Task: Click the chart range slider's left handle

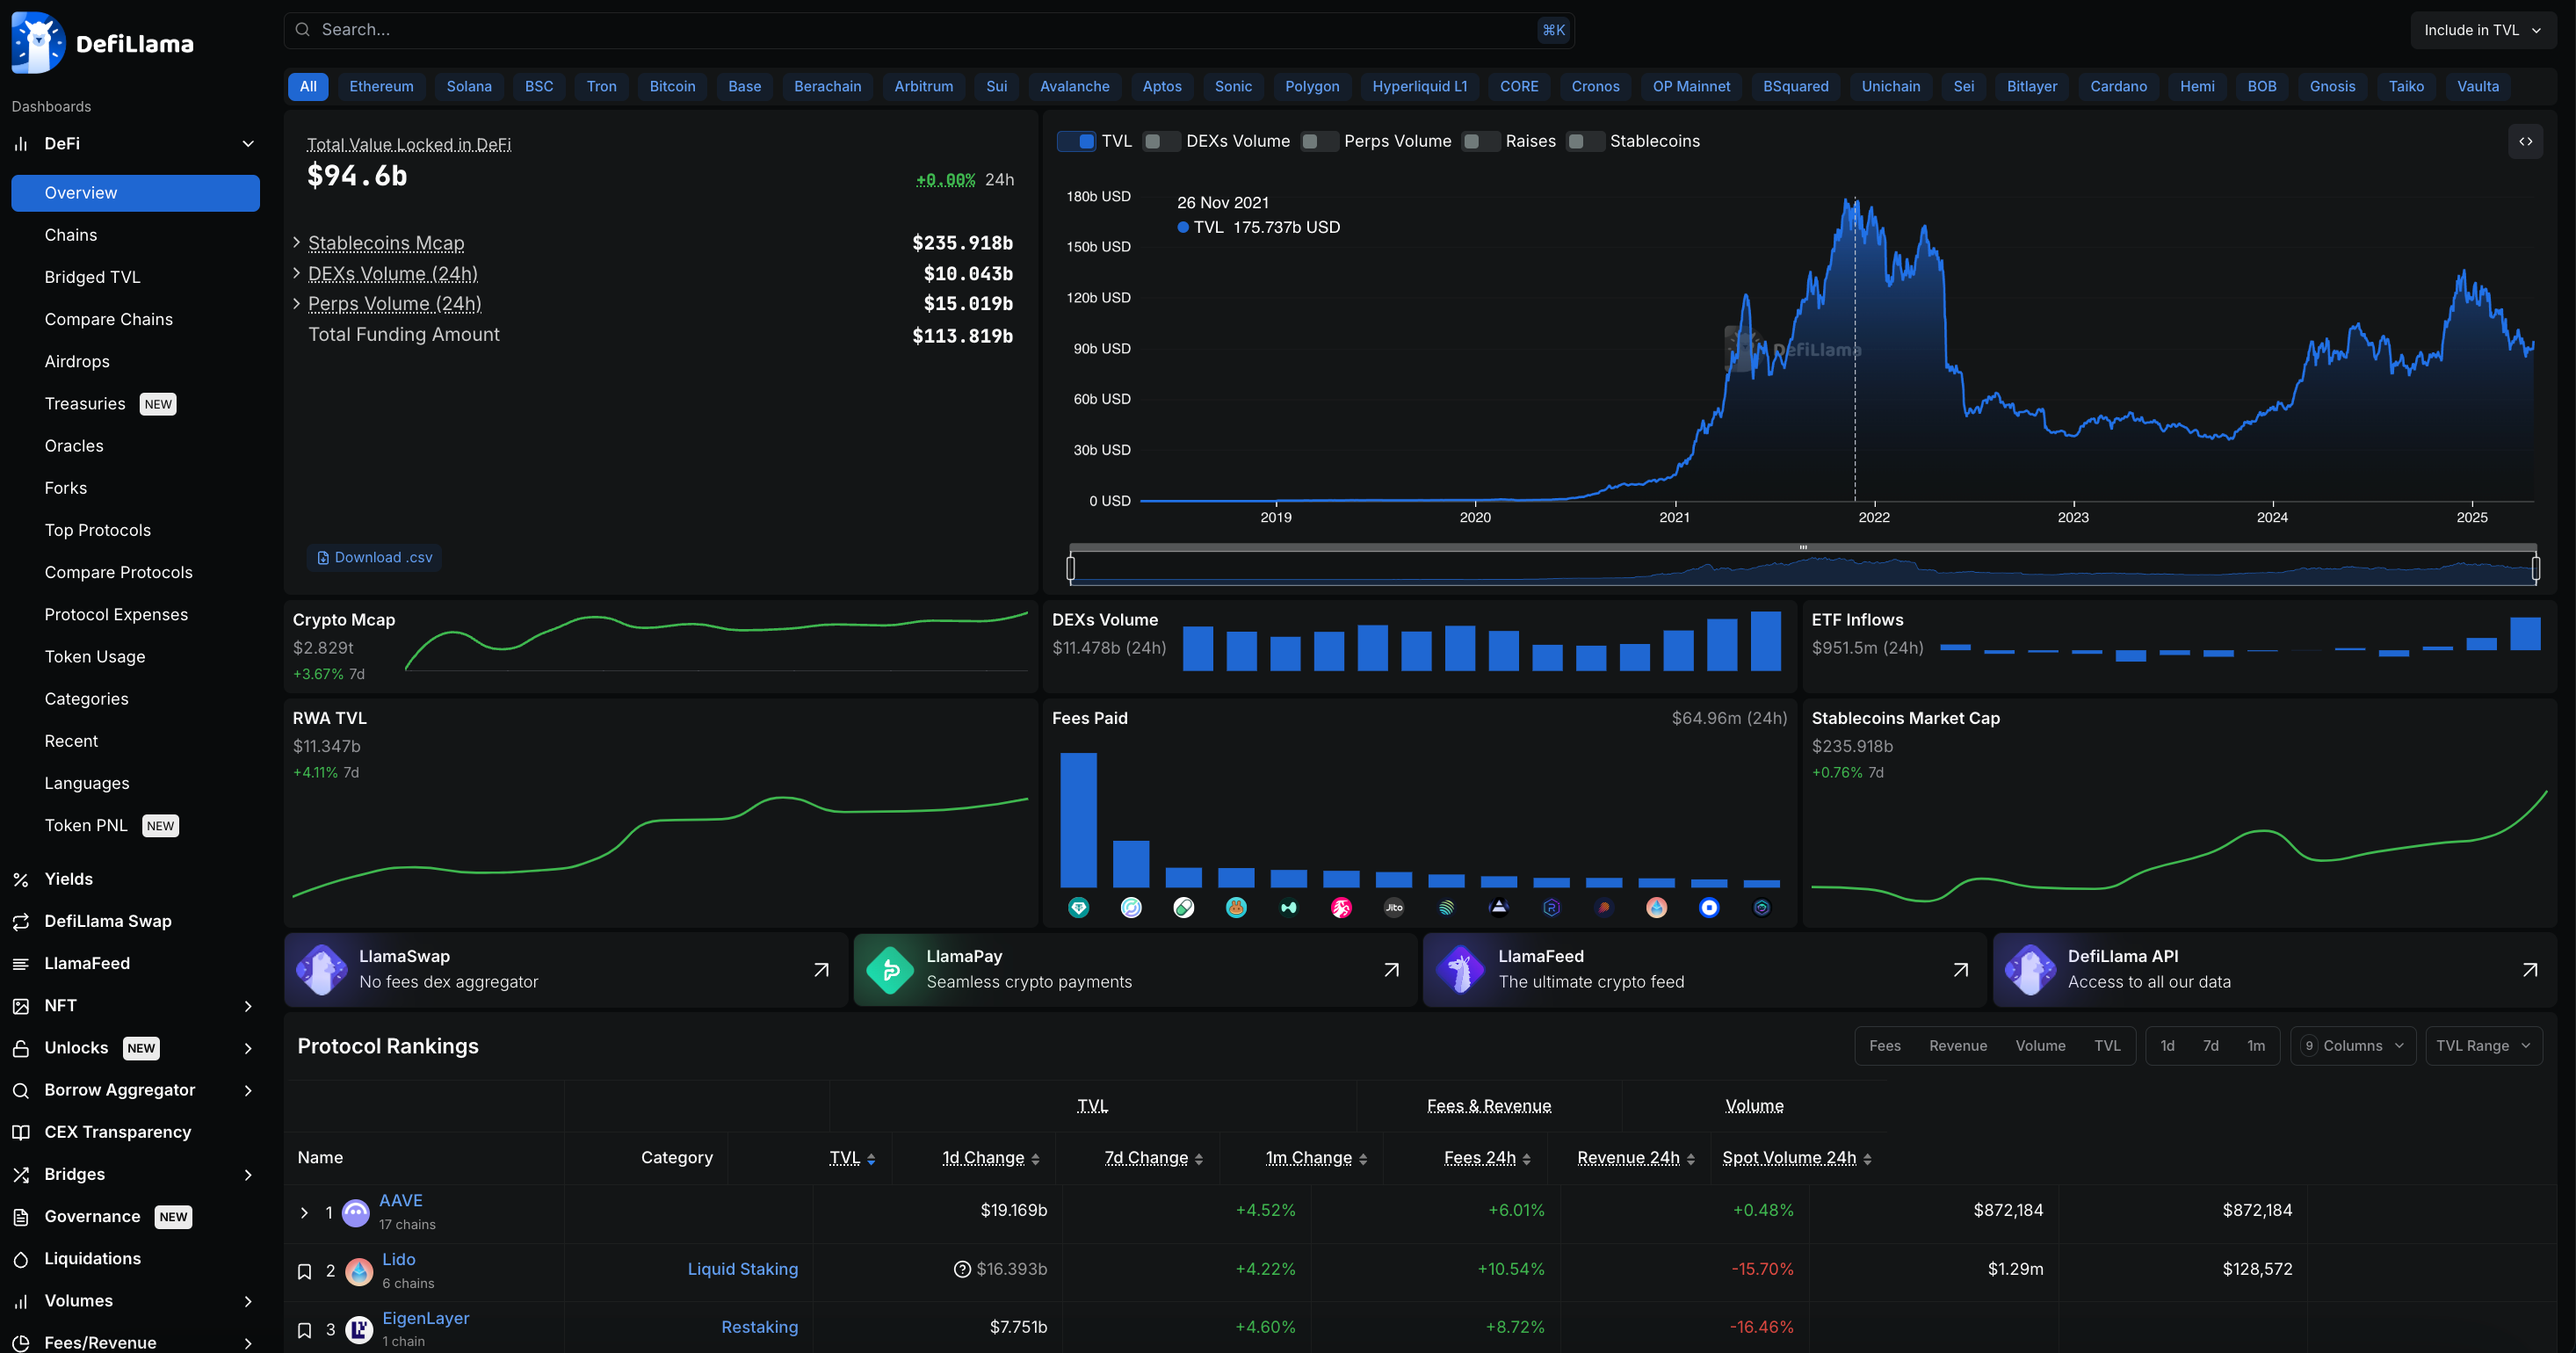Action: (1071, 568)
